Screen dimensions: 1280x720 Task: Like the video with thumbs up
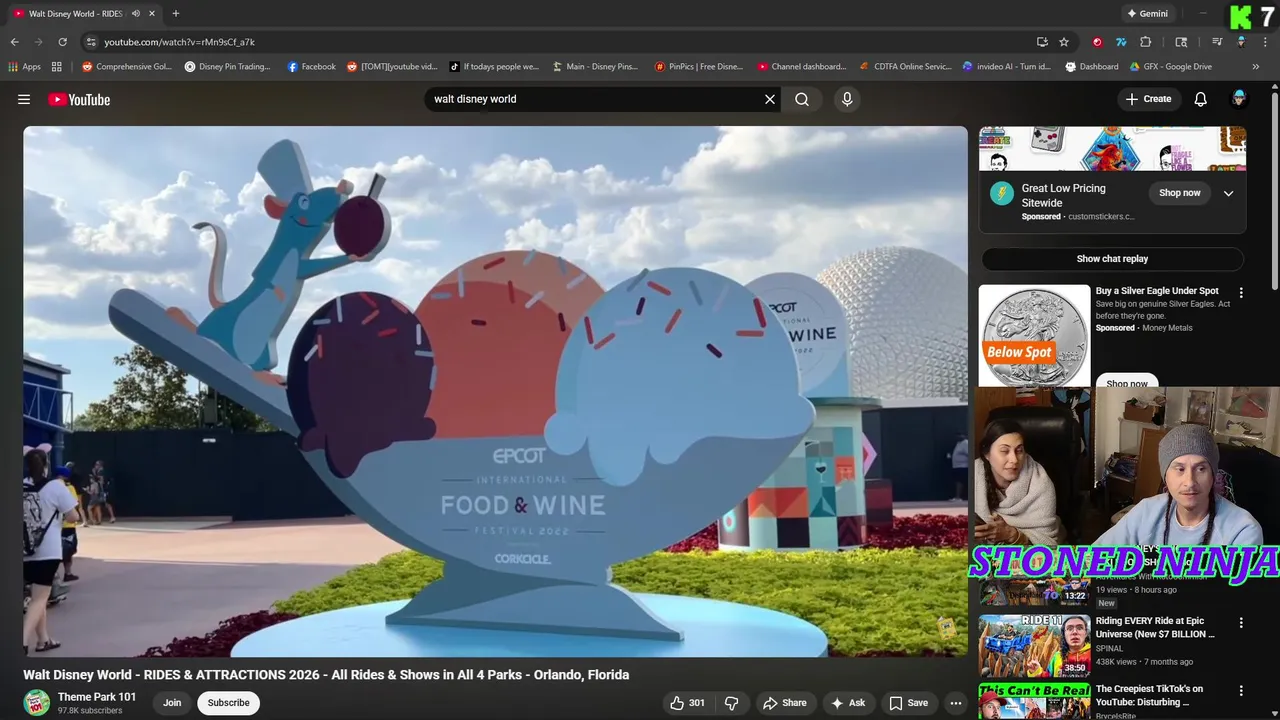[688, 703]
